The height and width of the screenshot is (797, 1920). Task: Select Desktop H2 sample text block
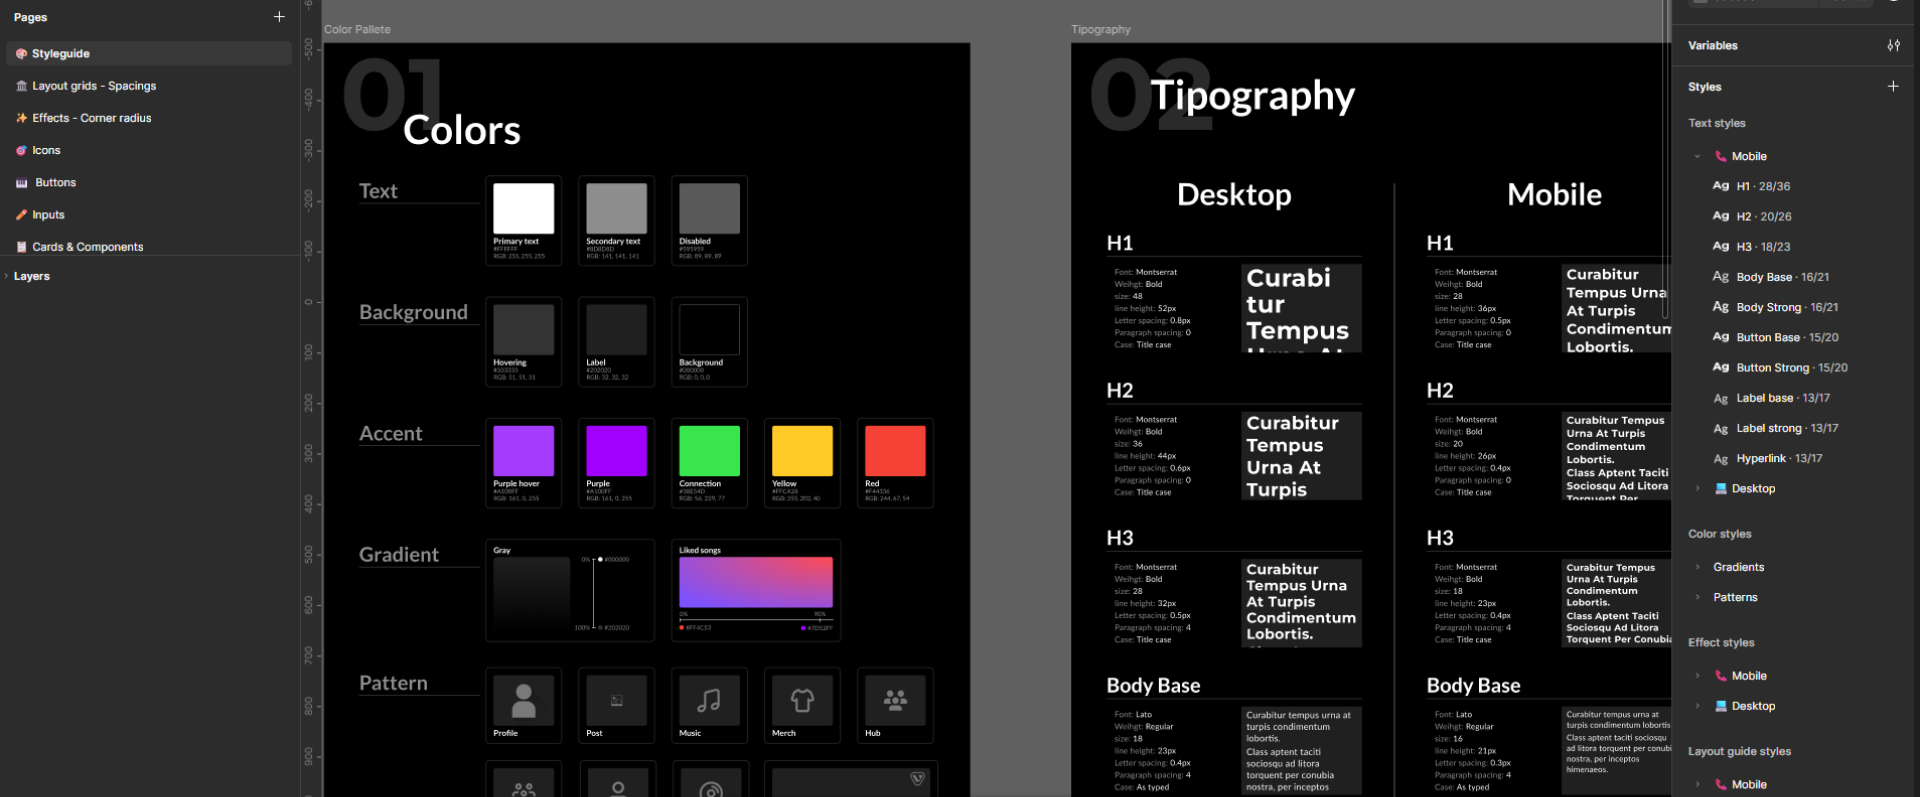1301,455
